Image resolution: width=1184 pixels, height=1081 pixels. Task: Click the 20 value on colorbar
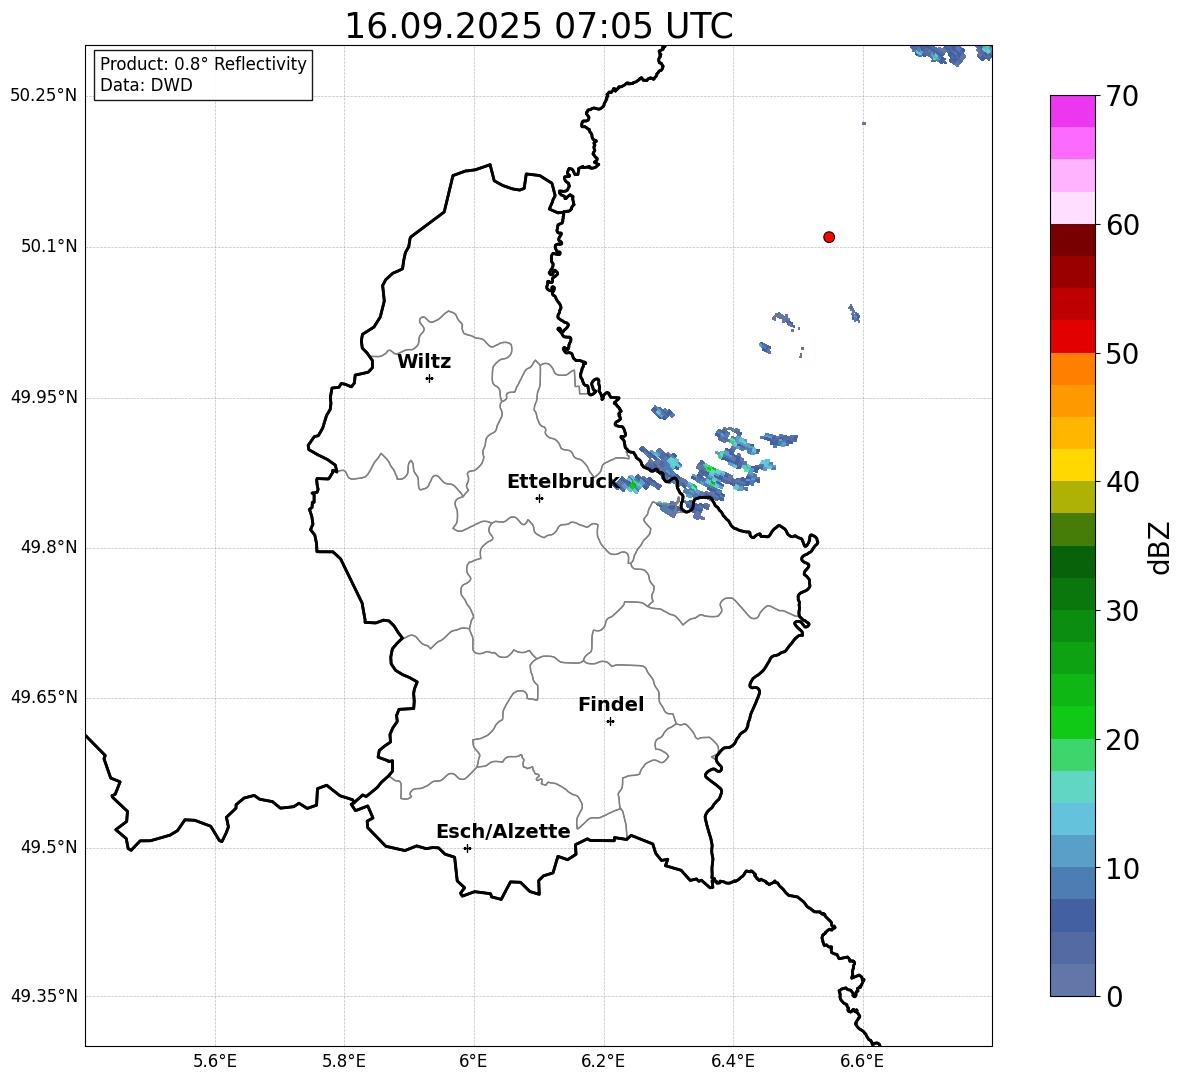tap(1122, 740)
